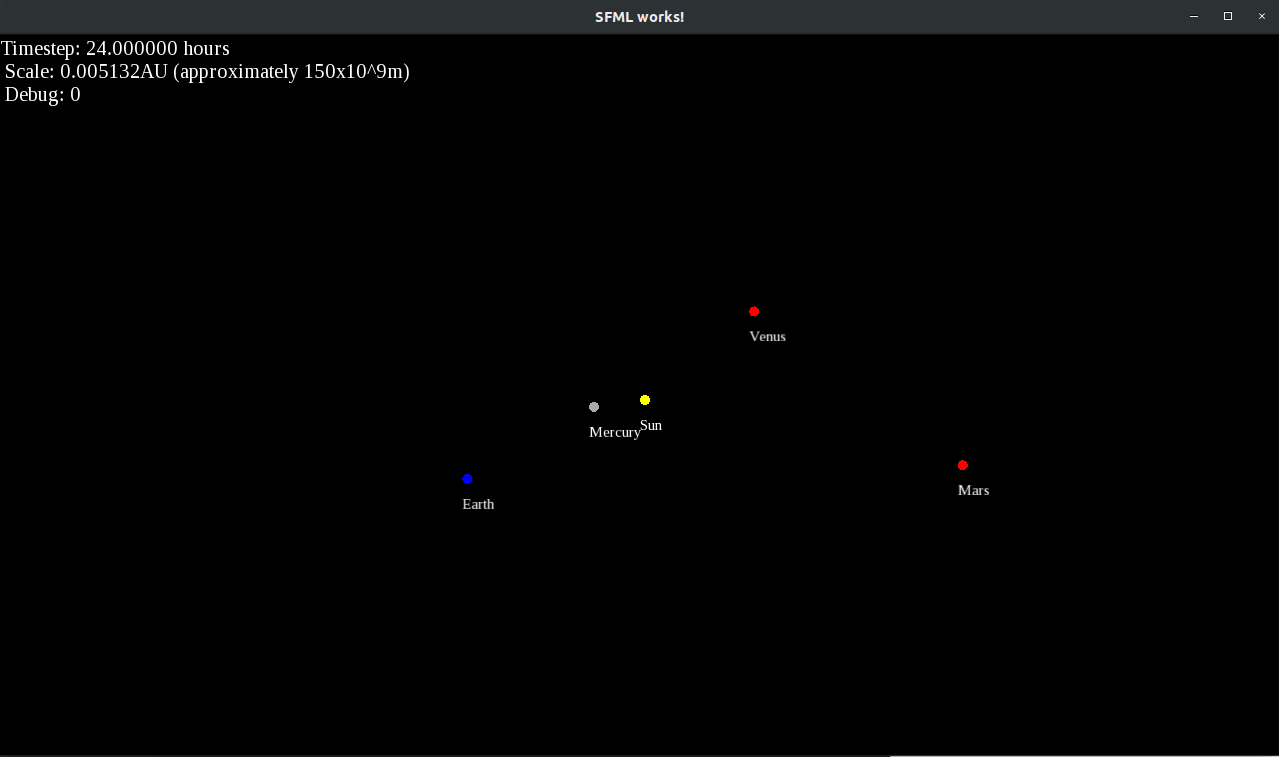Click the Venus text label
The height and width of the screenshot is (757, 1279).
point(768,337)
